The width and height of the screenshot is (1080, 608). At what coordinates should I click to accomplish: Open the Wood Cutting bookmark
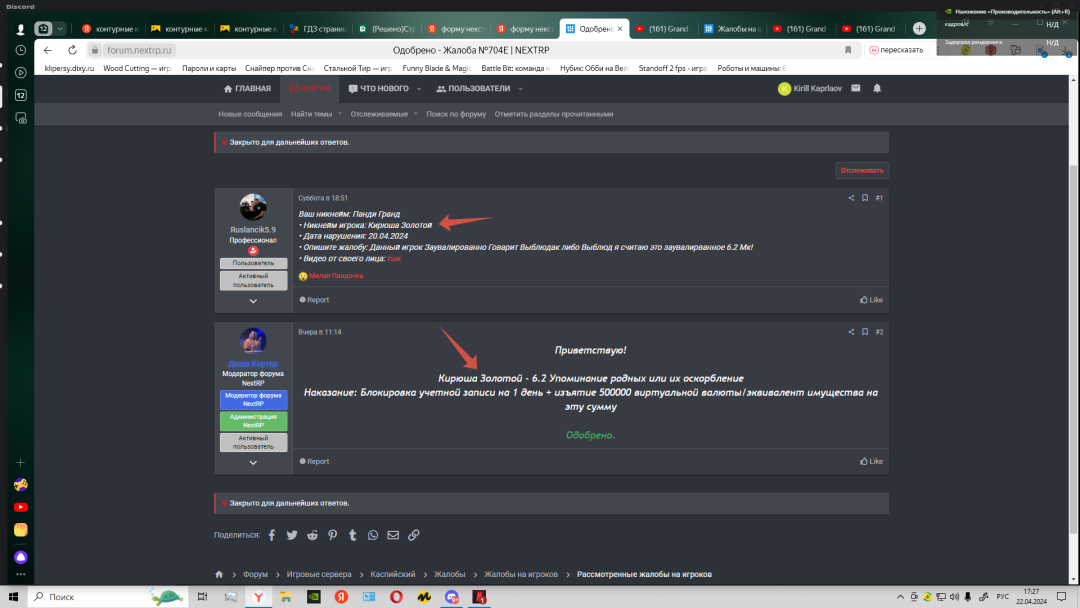[x=137, y=68]
